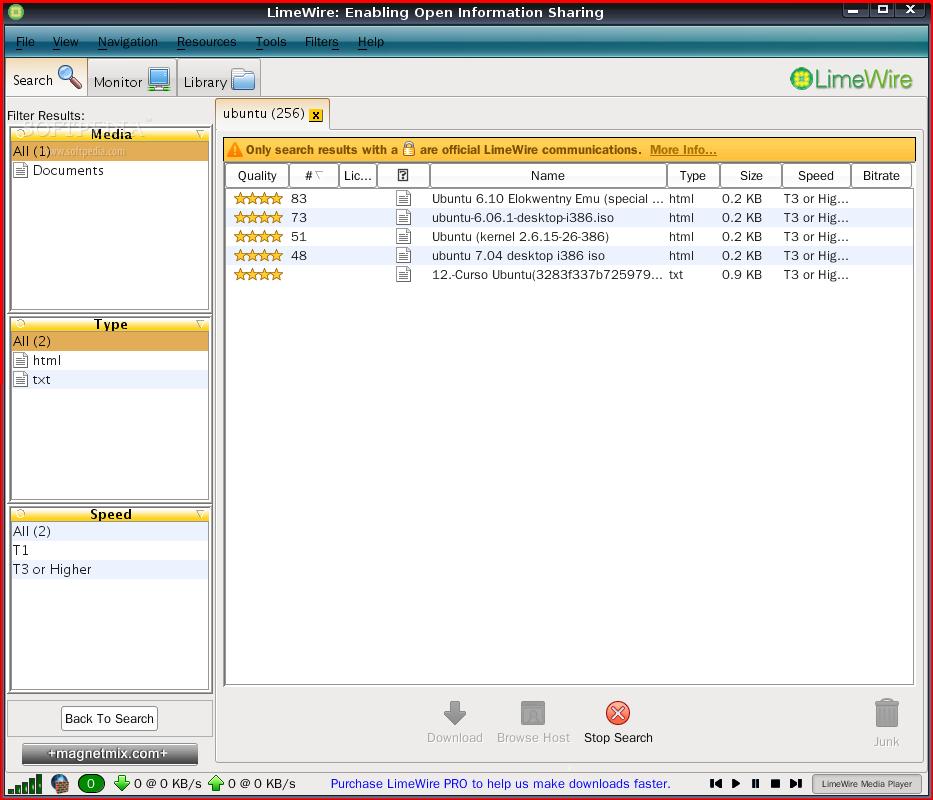Screen dimensions: 933x800
Task: Collapse the Speed filter box via its triangle
Action: click(201, 514)
